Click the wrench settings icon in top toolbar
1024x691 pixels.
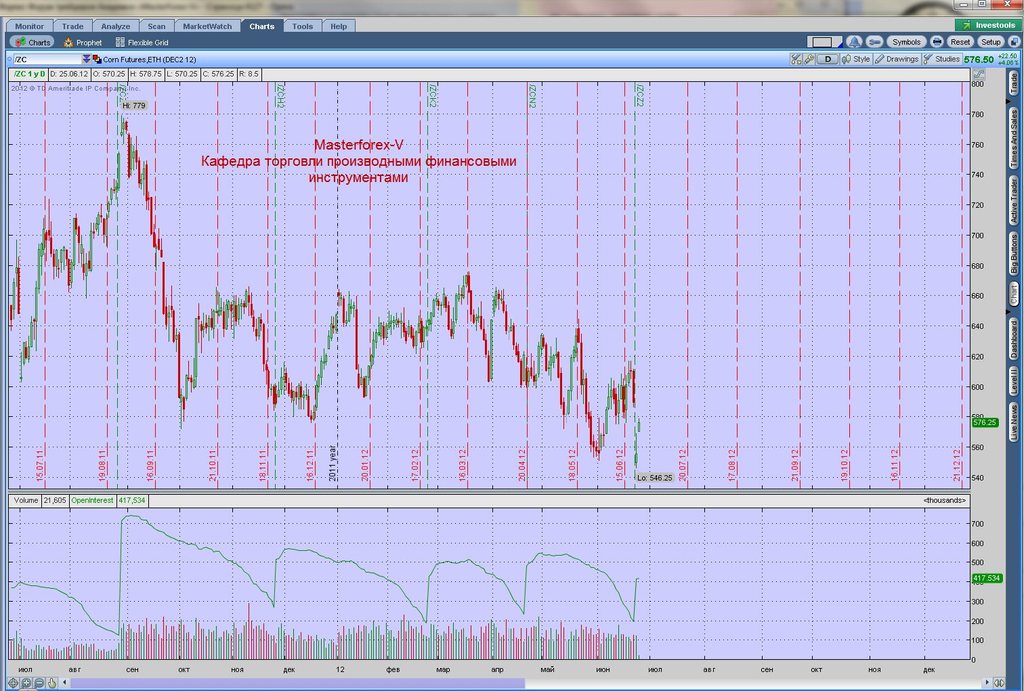point(874,42)
